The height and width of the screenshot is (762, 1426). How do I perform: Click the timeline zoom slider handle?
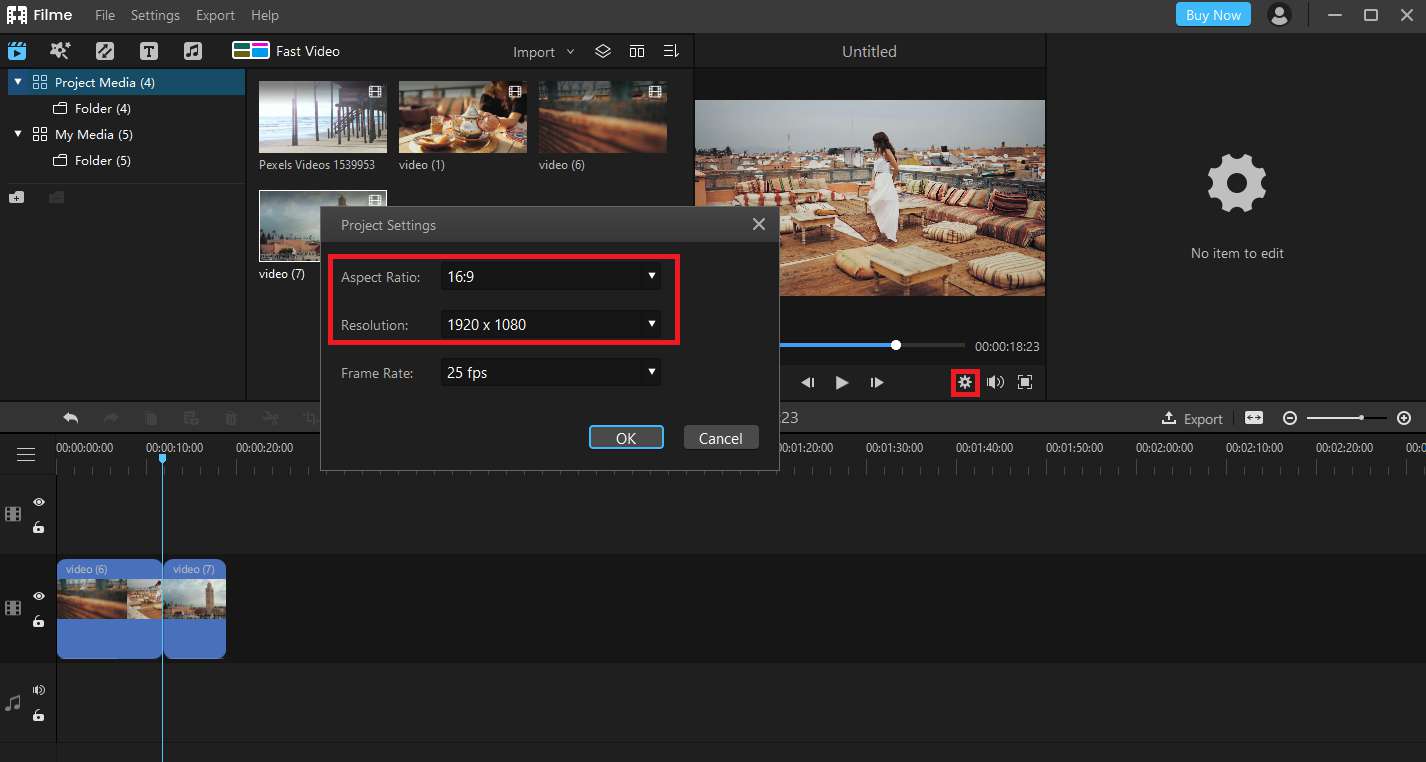click(1361, 418)
